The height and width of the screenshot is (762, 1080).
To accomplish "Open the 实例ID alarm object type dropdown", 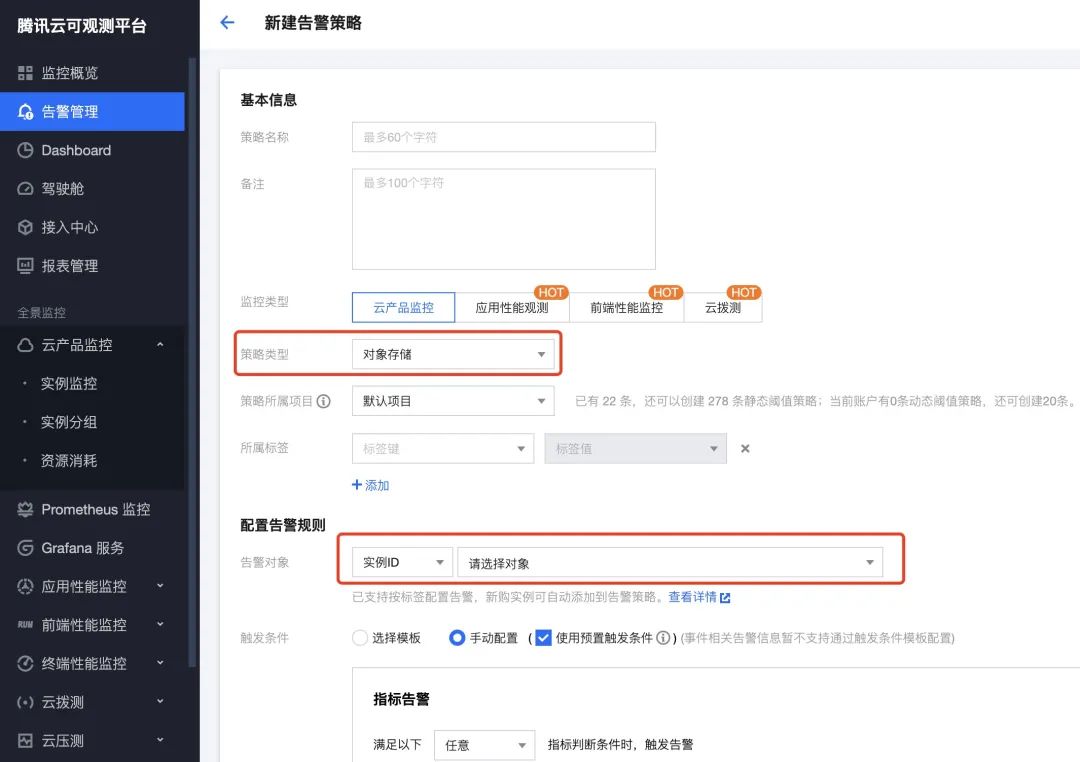I will click(x=402, y=562).
